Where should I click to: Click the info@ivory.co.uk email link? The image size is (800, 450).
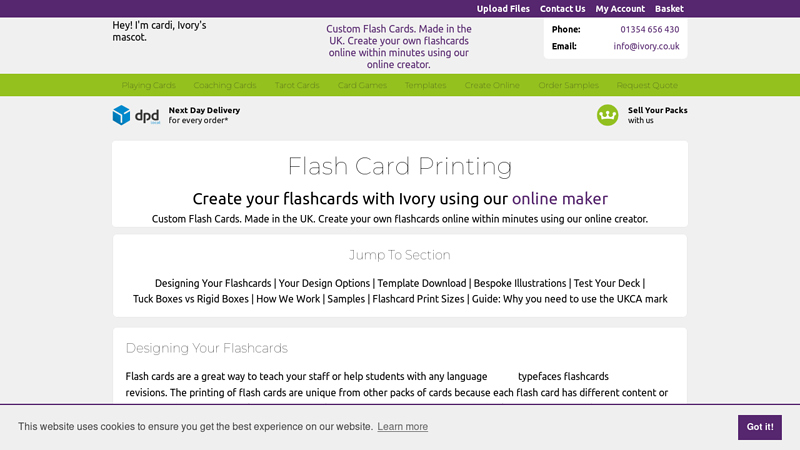pos(646,46)
